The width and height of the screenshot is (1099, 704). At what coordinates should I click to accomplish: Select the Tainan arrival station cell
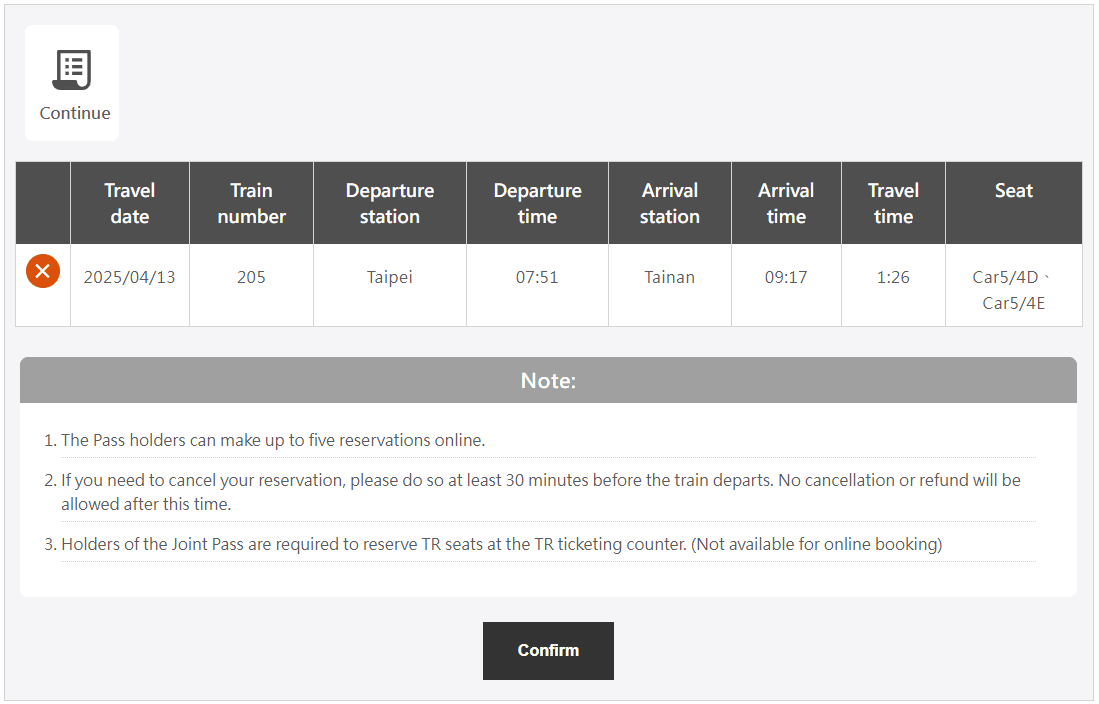pos(670,277)
